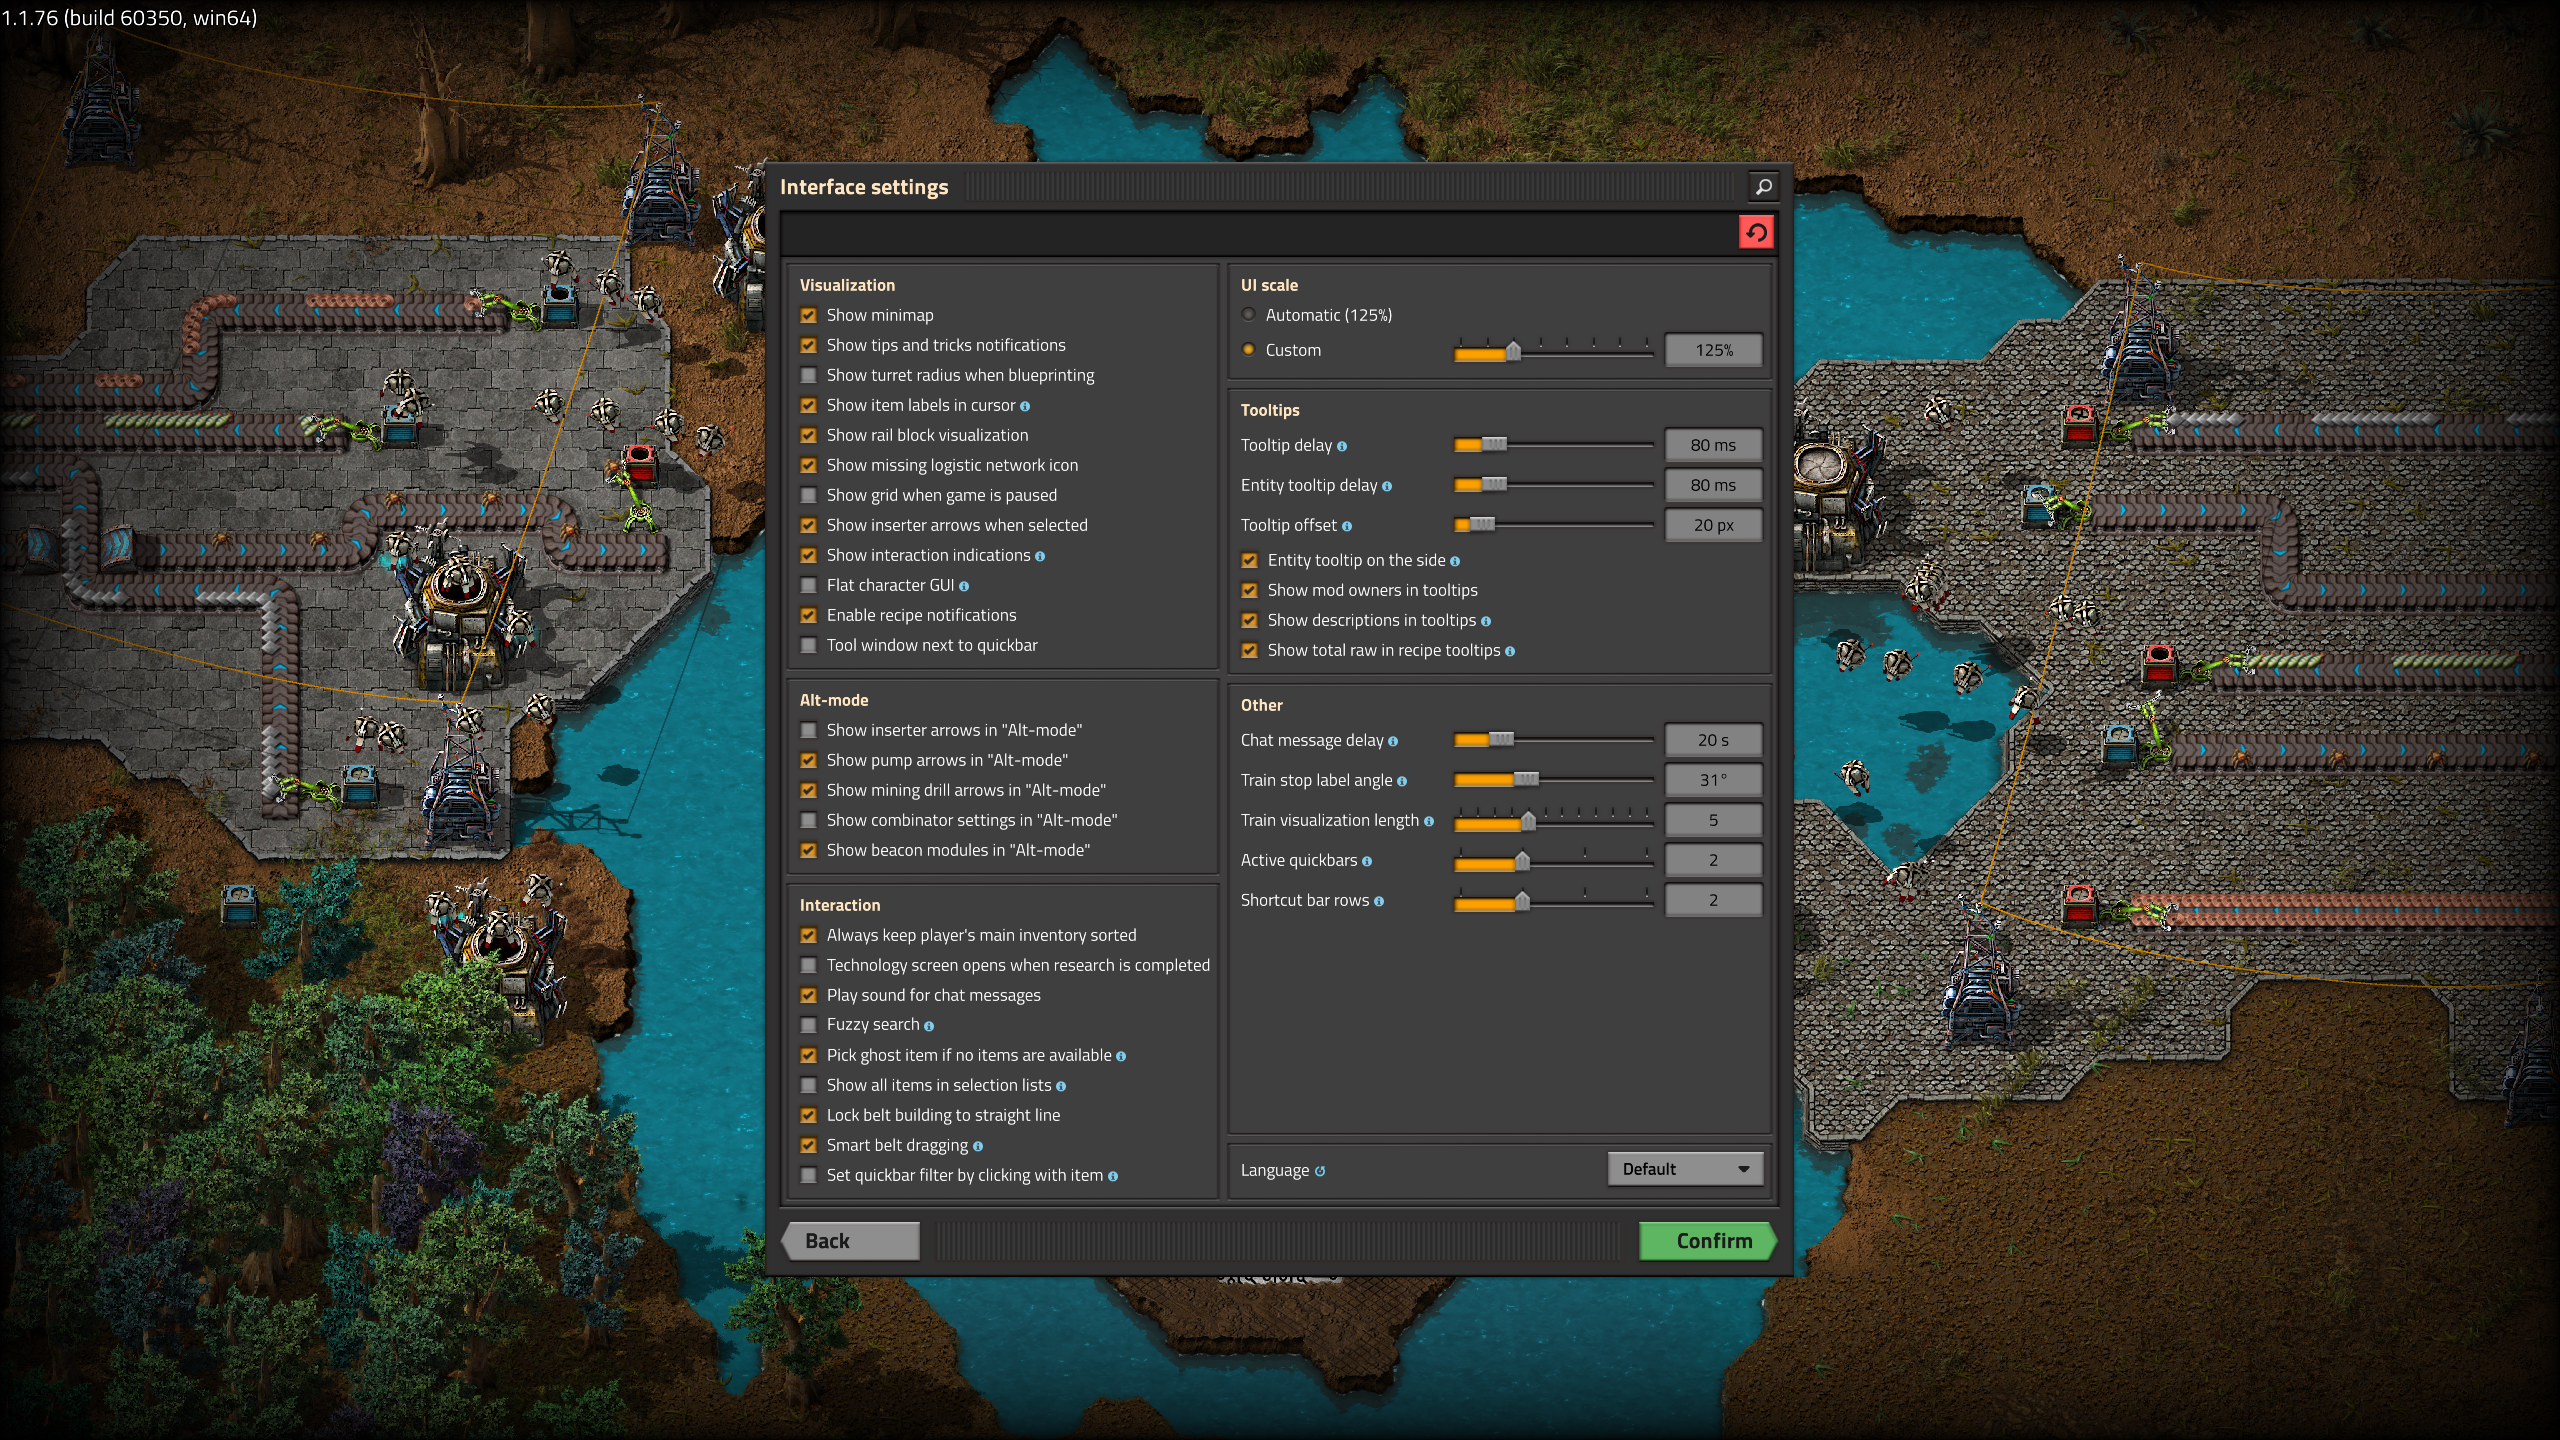Reset interface settings using the red reset icon

click(x=1758, y=232)
